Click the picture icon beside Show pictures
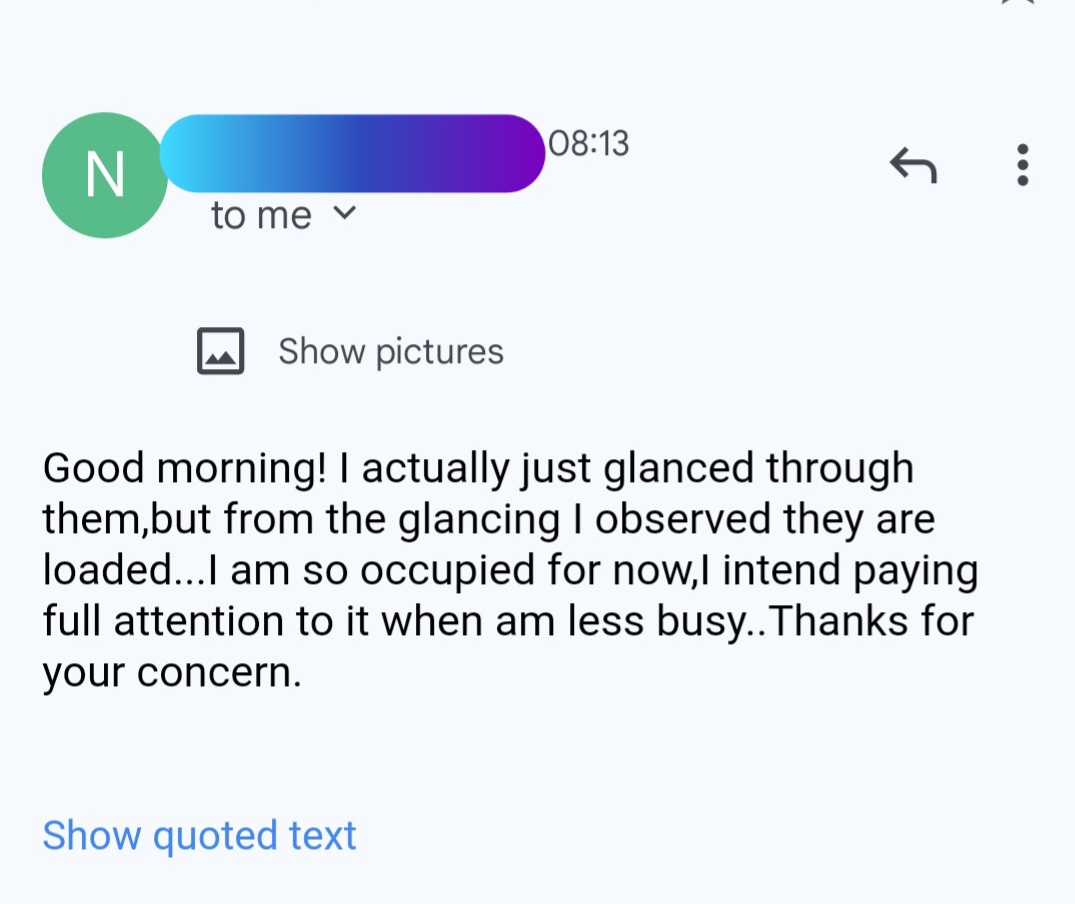This screenshot has height=904, width=1075. (220, 351)
